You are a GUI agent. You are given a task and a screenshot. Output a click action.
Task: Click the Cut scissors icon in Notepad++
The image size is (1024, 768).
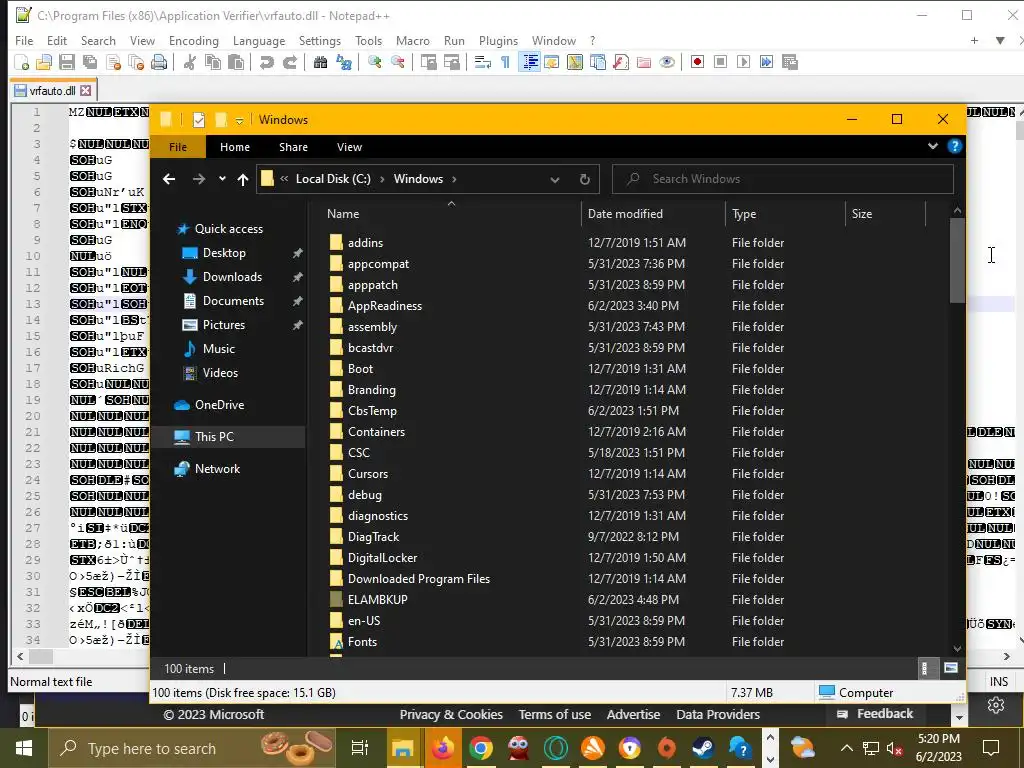190,62
